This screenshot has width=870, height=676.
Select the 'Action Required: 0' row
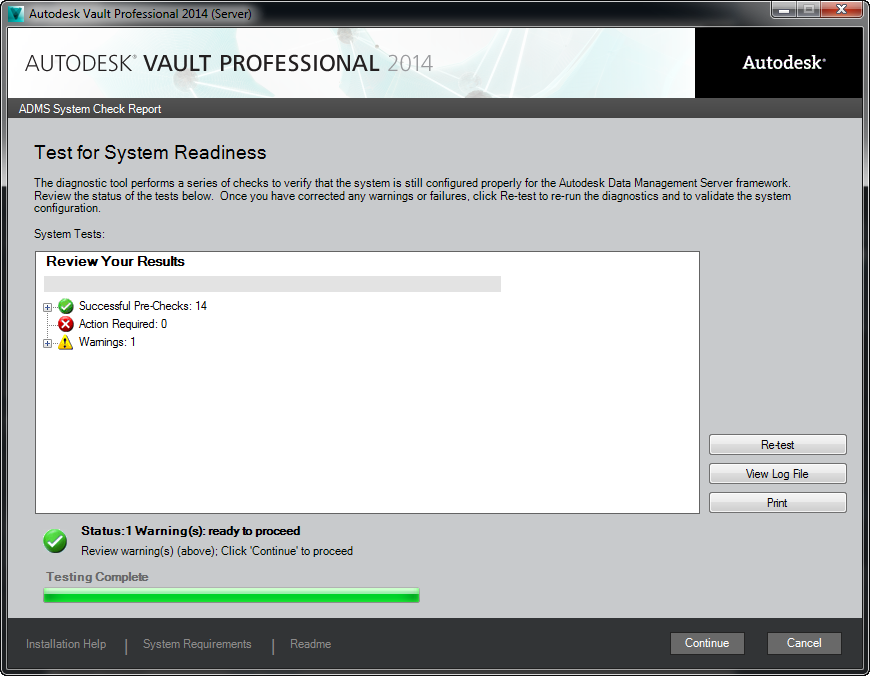point(123,324)
